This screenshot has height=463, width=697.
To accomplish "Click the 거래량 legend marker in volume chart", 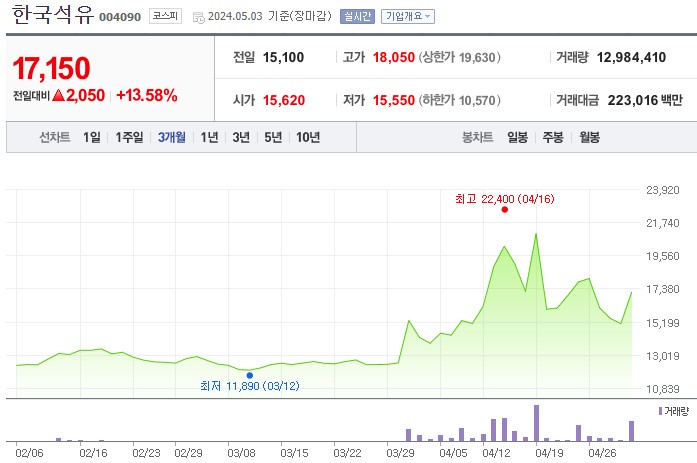I will click(x=661, y=411).
